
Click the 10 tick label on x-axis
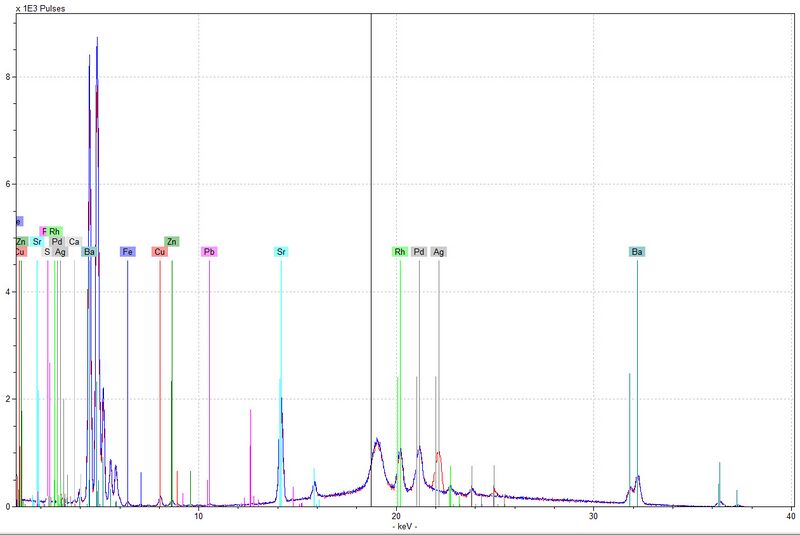coord(198,516)
